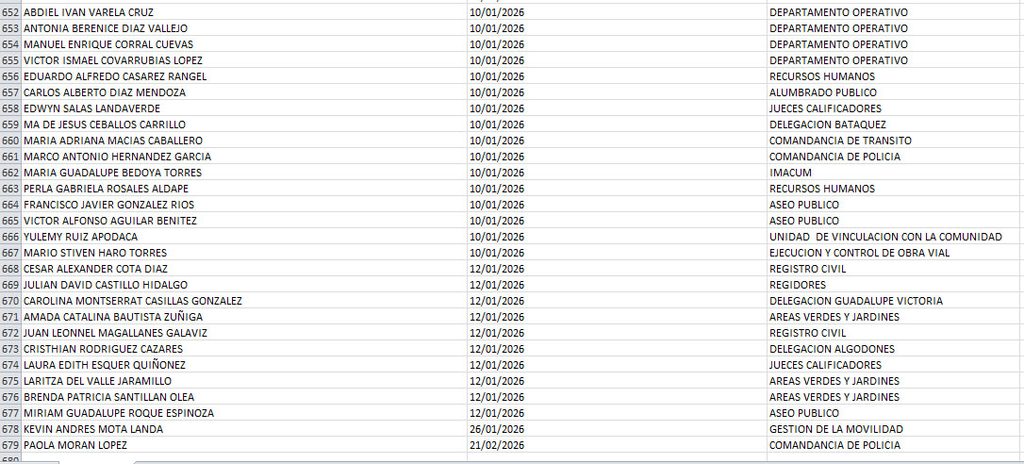Select cell LAURA EDITH ESQUER QUIÑONEZ
This screenshot has width=1024, height=464.
244,365
